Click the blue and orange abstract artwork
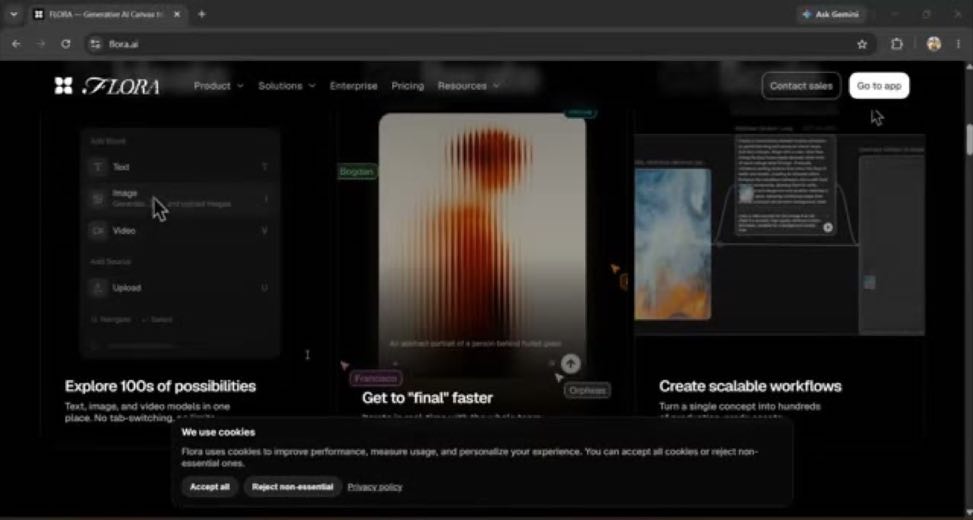This screenshot has width=973, height=520. tap(673, 244)
